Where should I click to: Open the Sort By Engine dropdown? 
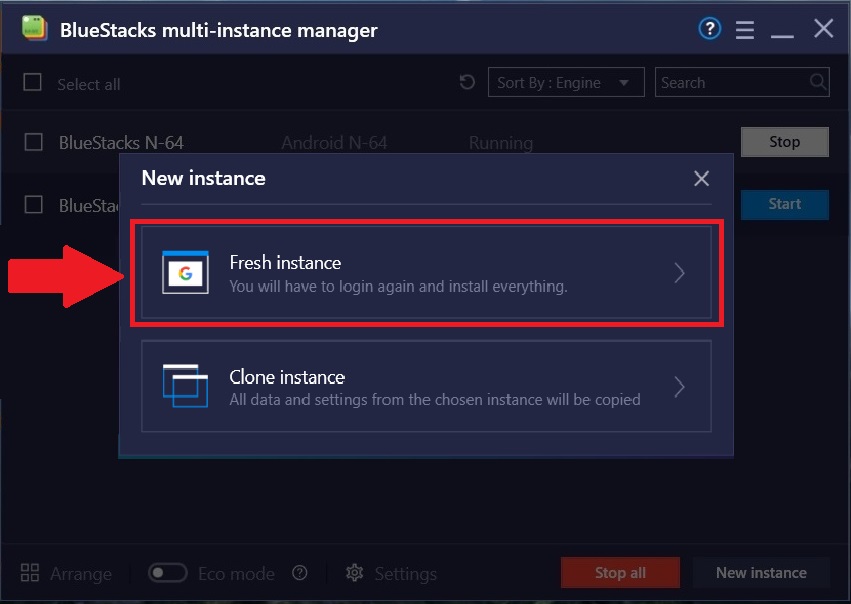tap(566, 82)
